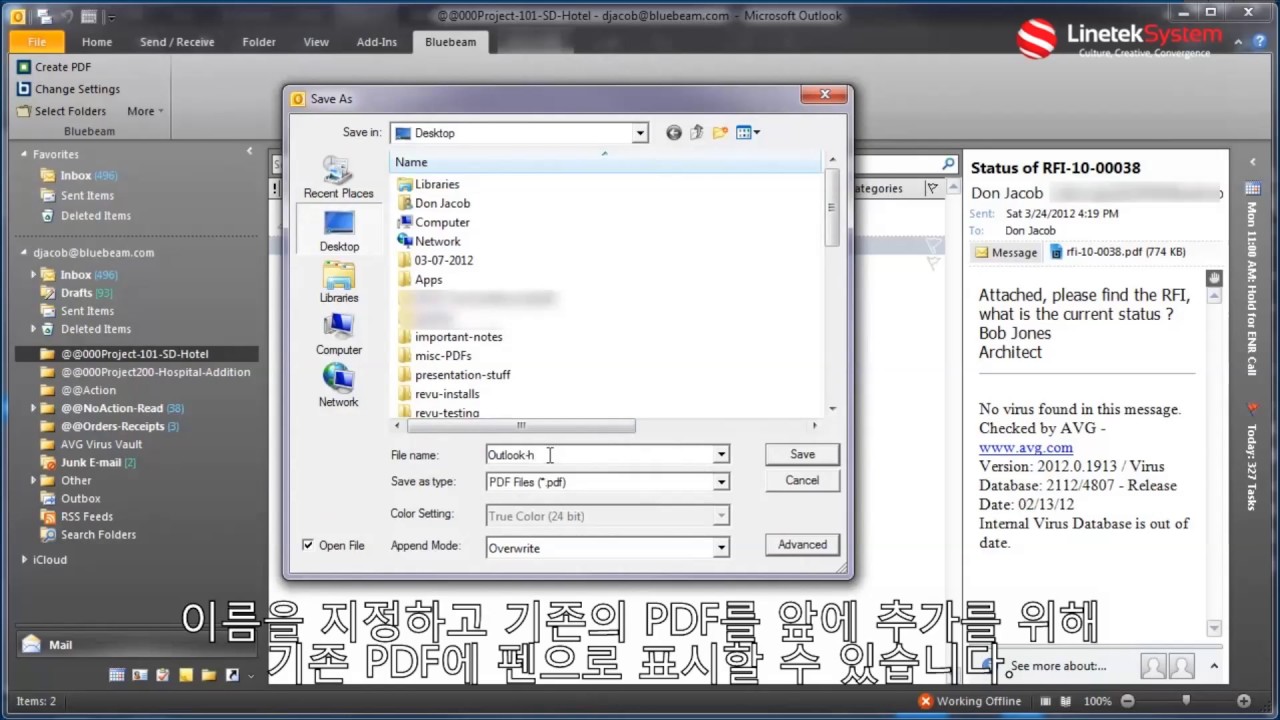The width and height of the screenshot is (1280, 720).
Task: Go up one level in the Save As dialog
Action: pos(697,132)
